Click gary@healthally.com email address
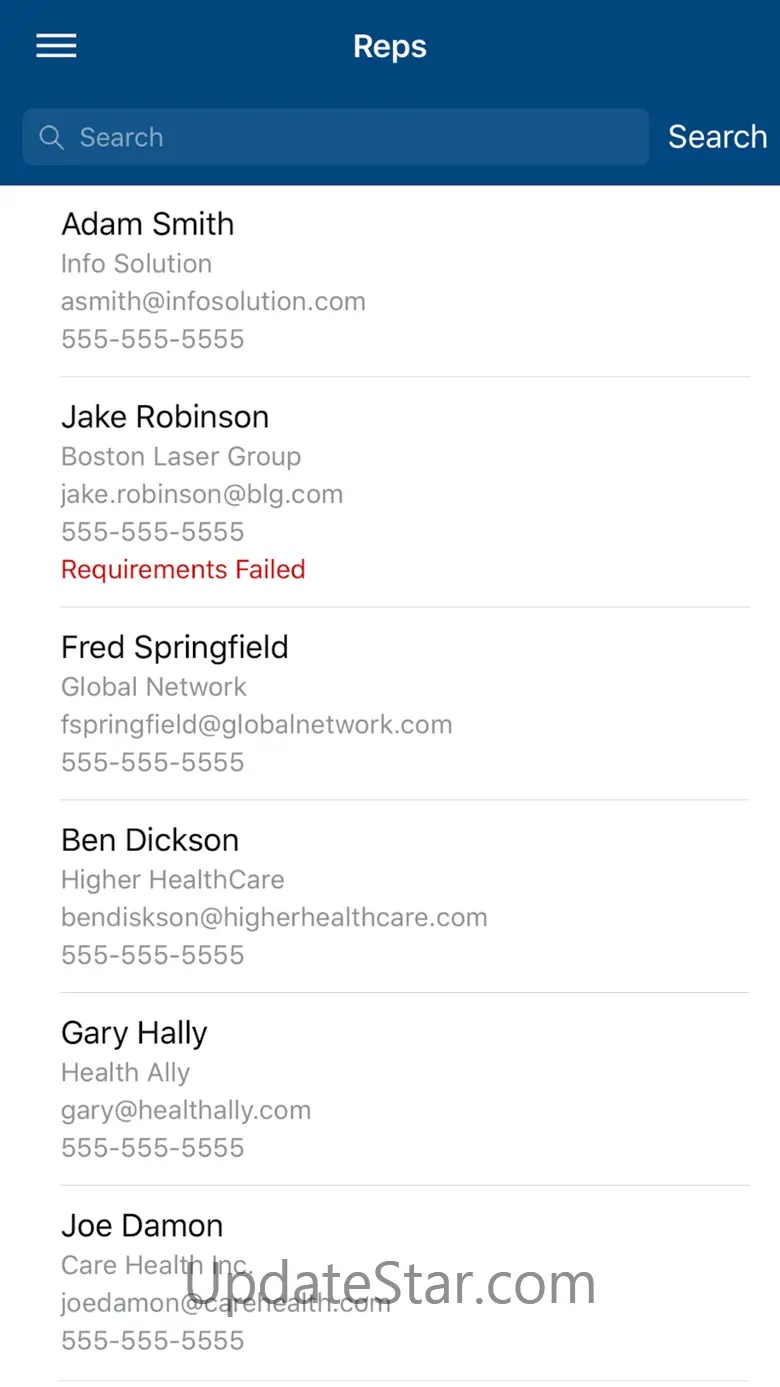Viewport: 780px width, 1387px height. [x=186, y=1110]
